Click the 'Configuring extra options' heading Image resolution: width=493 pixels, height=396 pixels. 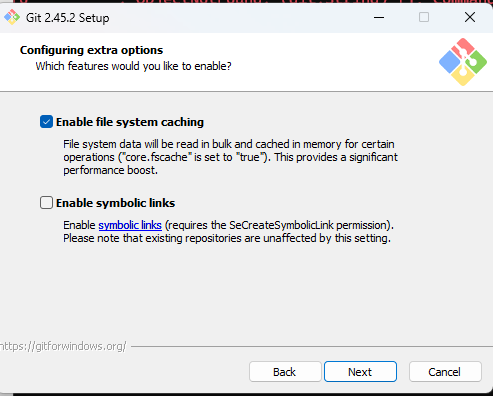coord(91,50)
